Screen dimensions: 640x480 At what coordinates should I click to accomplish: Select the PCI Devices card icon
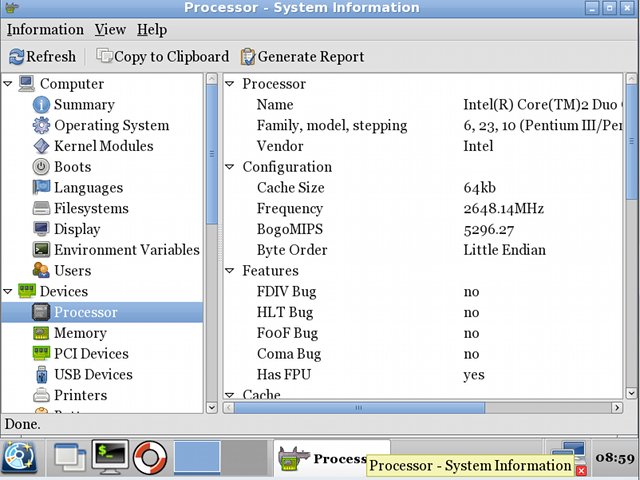(x=41, y=353)
